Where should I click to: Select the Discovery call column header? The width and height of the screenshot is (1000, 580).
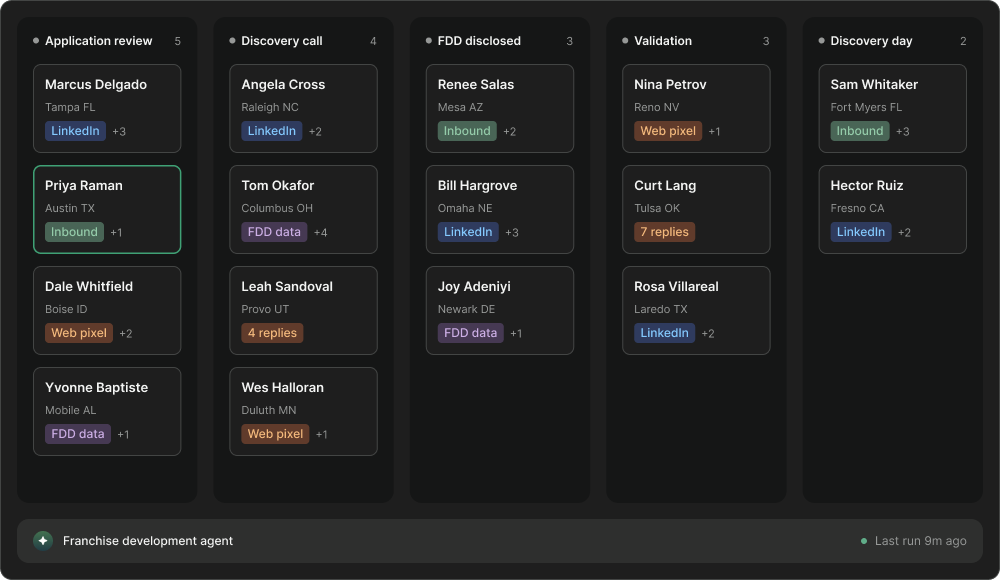(281, 41)
